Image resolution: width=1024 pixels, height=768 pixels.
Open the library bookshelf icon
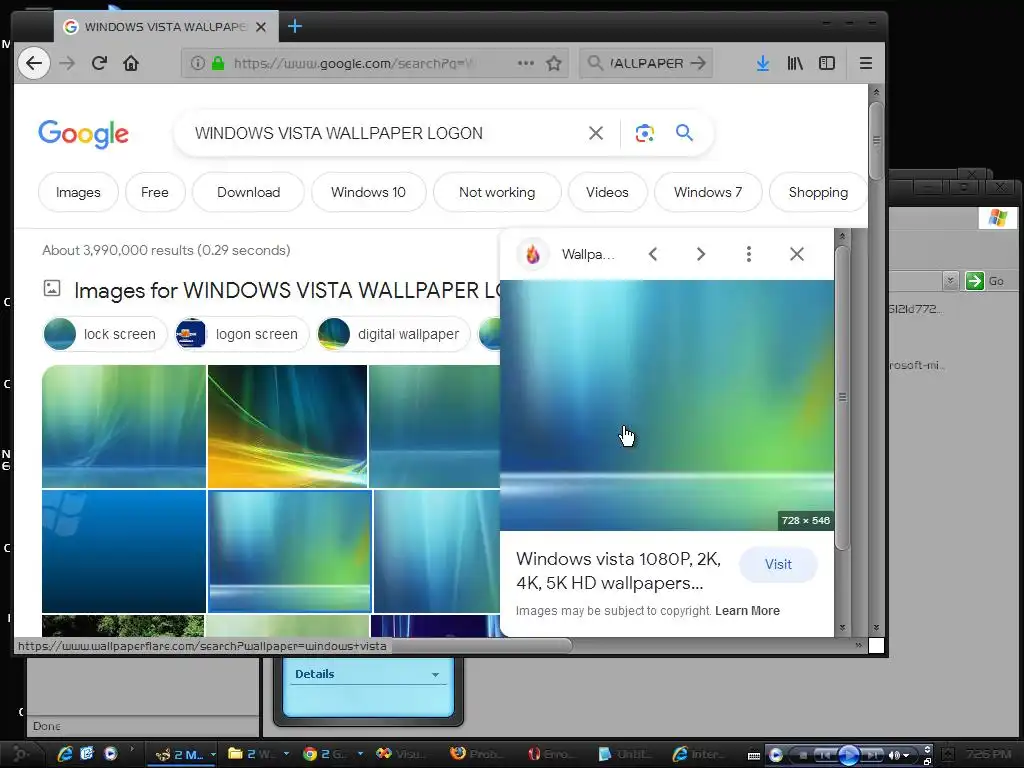tap(795, 63)
